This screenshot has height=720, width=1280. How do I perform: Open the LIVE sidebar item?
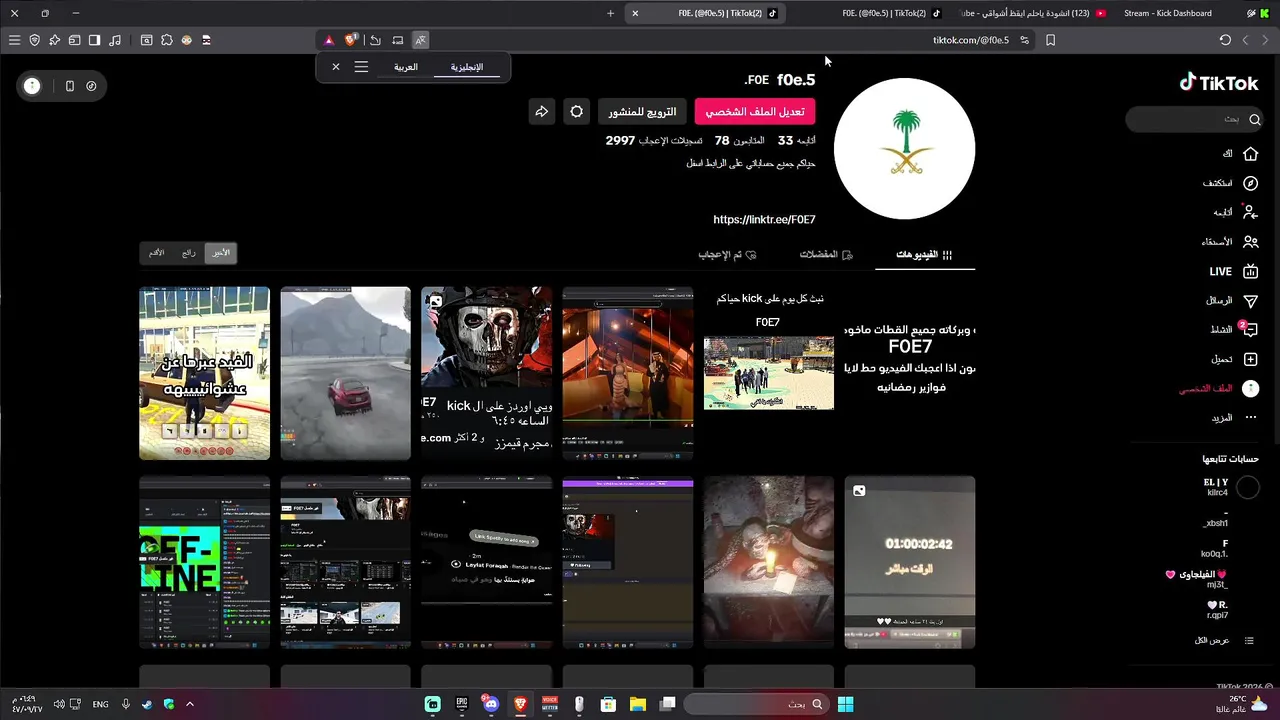point(1233,271)
